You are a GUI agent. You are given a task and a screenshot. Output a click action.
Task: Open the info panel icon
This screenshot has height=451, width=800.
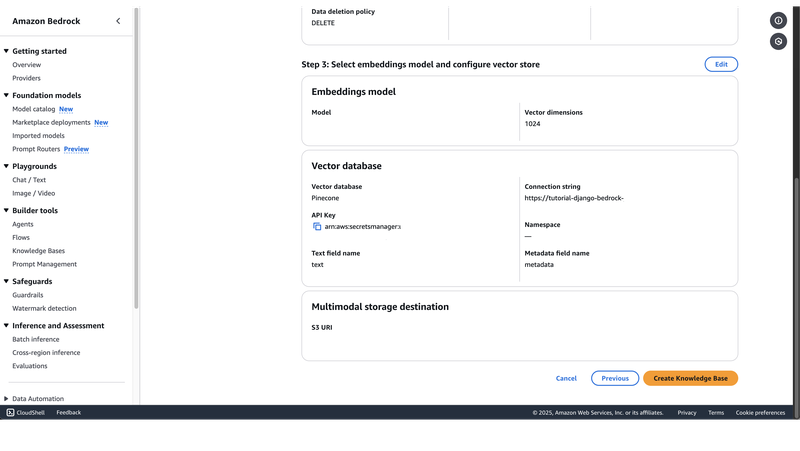(778, 20)
